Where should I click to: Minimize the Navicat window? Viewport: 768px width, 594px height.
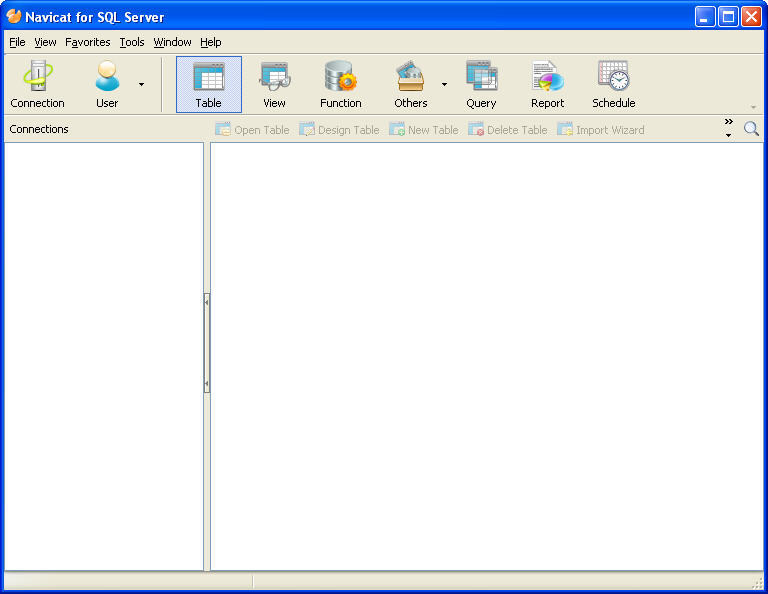coord(705,17)
